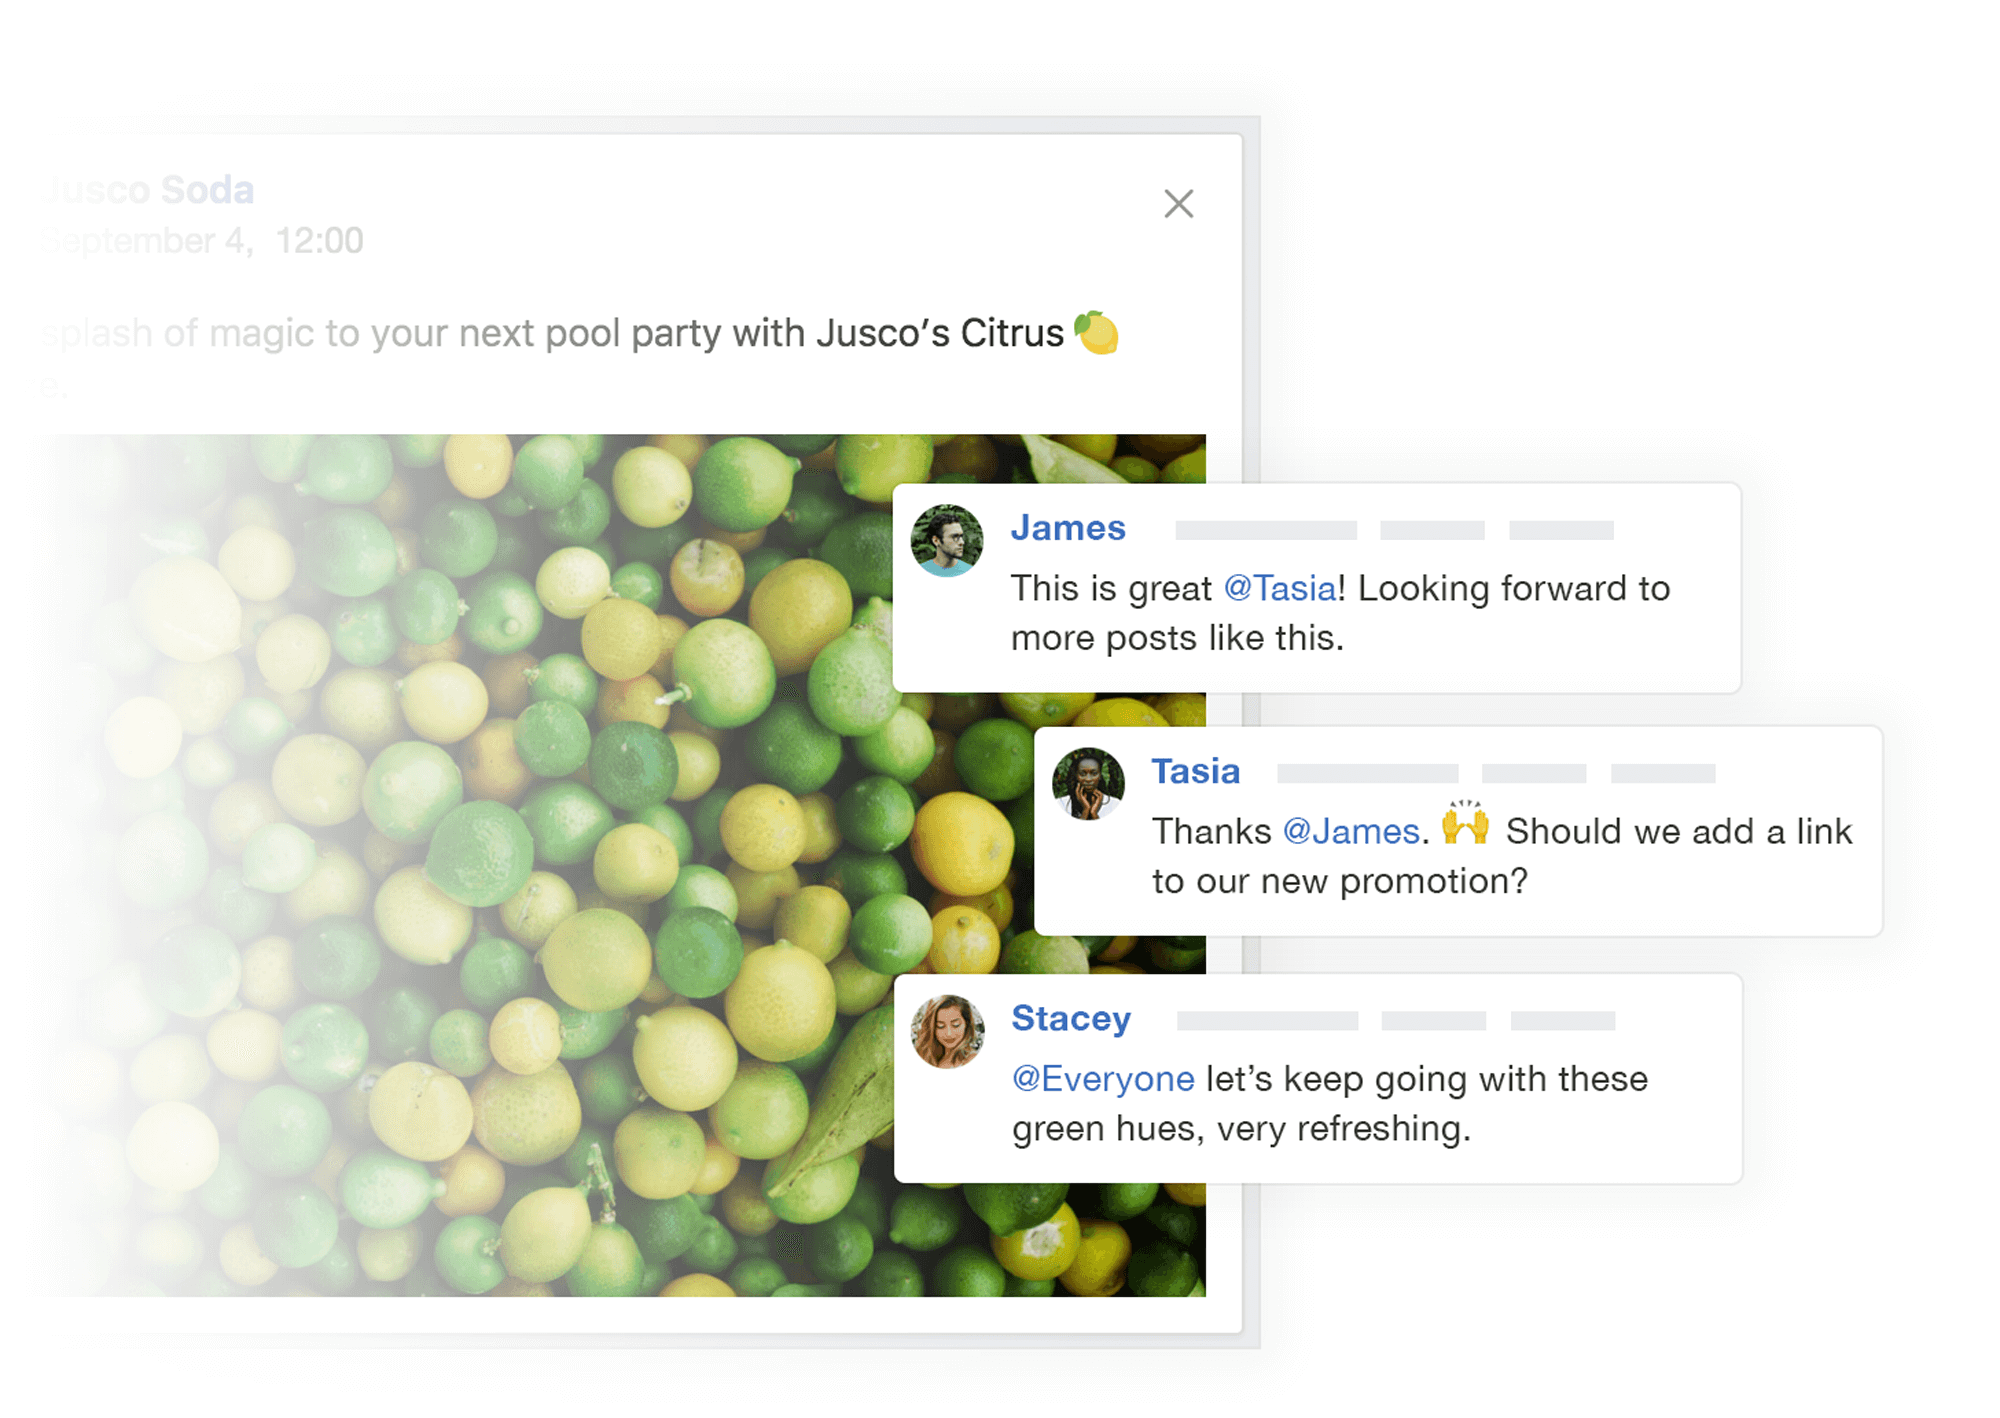Screen dimensions: 2000x1418
Task: Click the @James mention in Tasia's reply
Action: [x=1351, y=832]
